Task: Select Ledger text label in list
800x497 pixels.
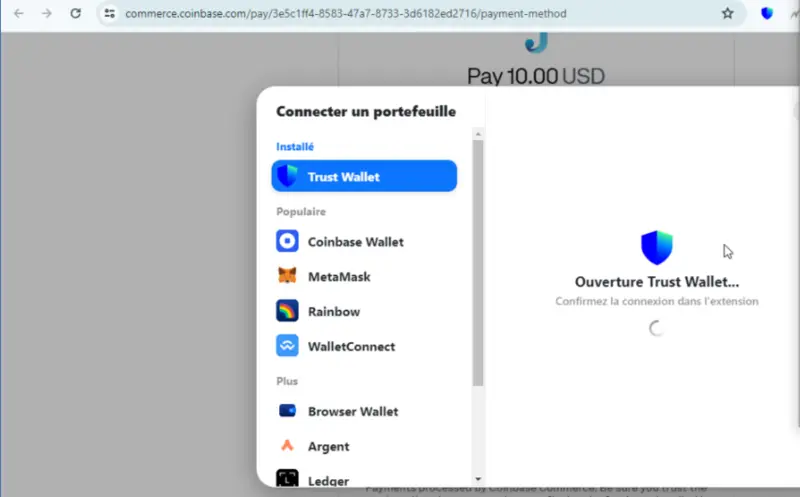Action: point(329,481)
